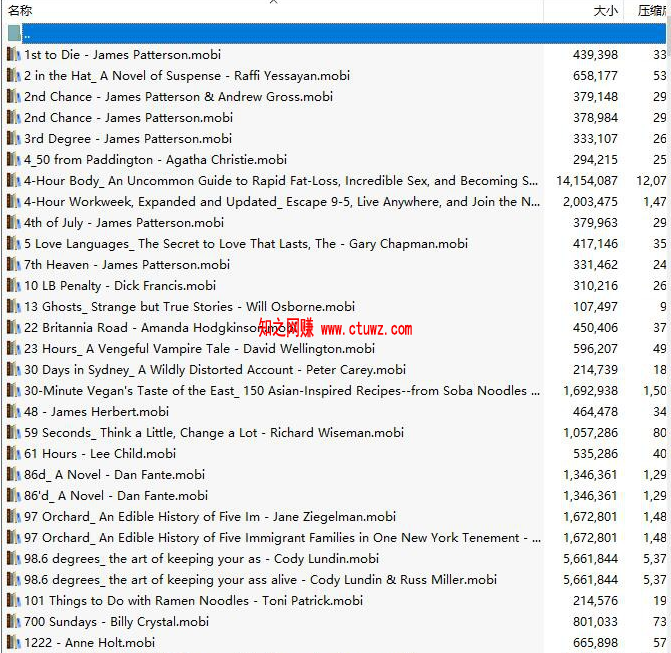Click the book icon of 22 Britannia Road

(13, 327)
